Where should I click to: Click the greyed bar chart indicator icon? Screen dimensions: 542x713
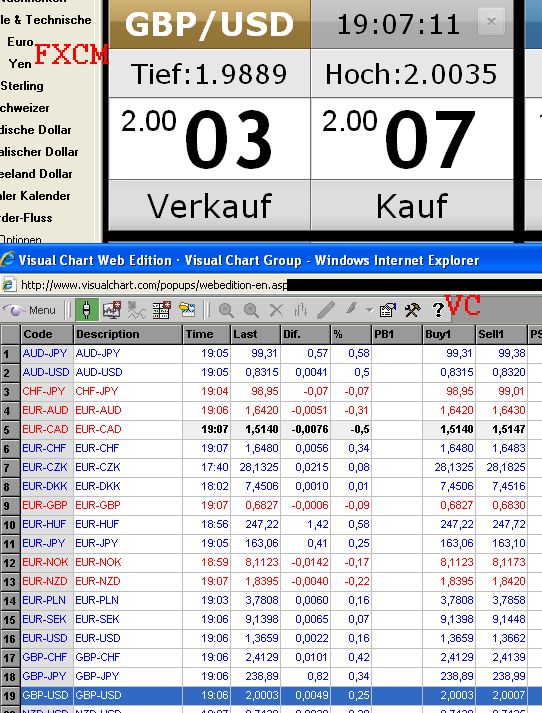[301, 310]
